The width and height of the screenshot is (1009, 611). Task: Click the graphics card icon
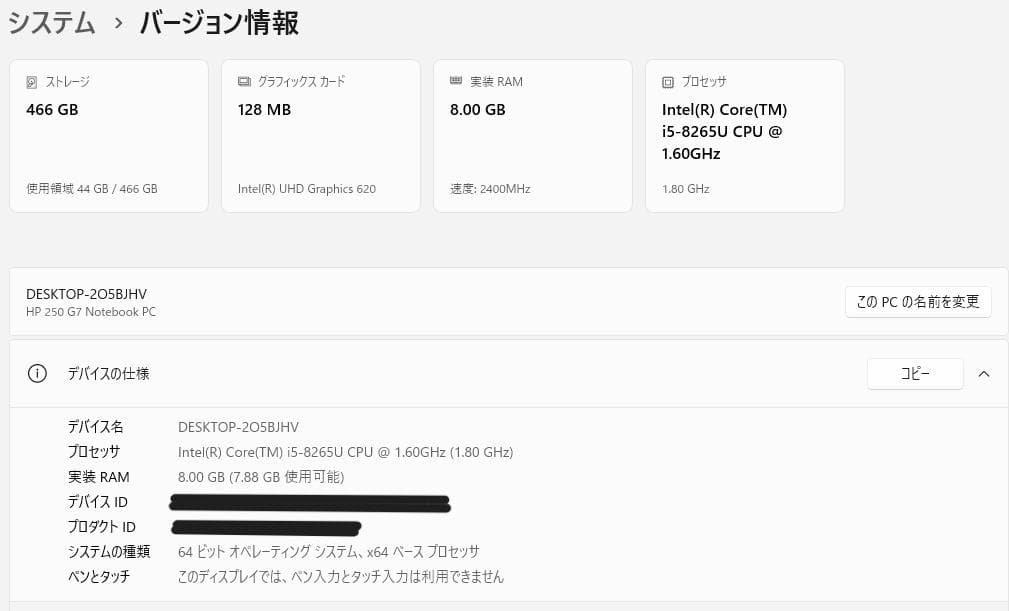click(x=243, y=82)
